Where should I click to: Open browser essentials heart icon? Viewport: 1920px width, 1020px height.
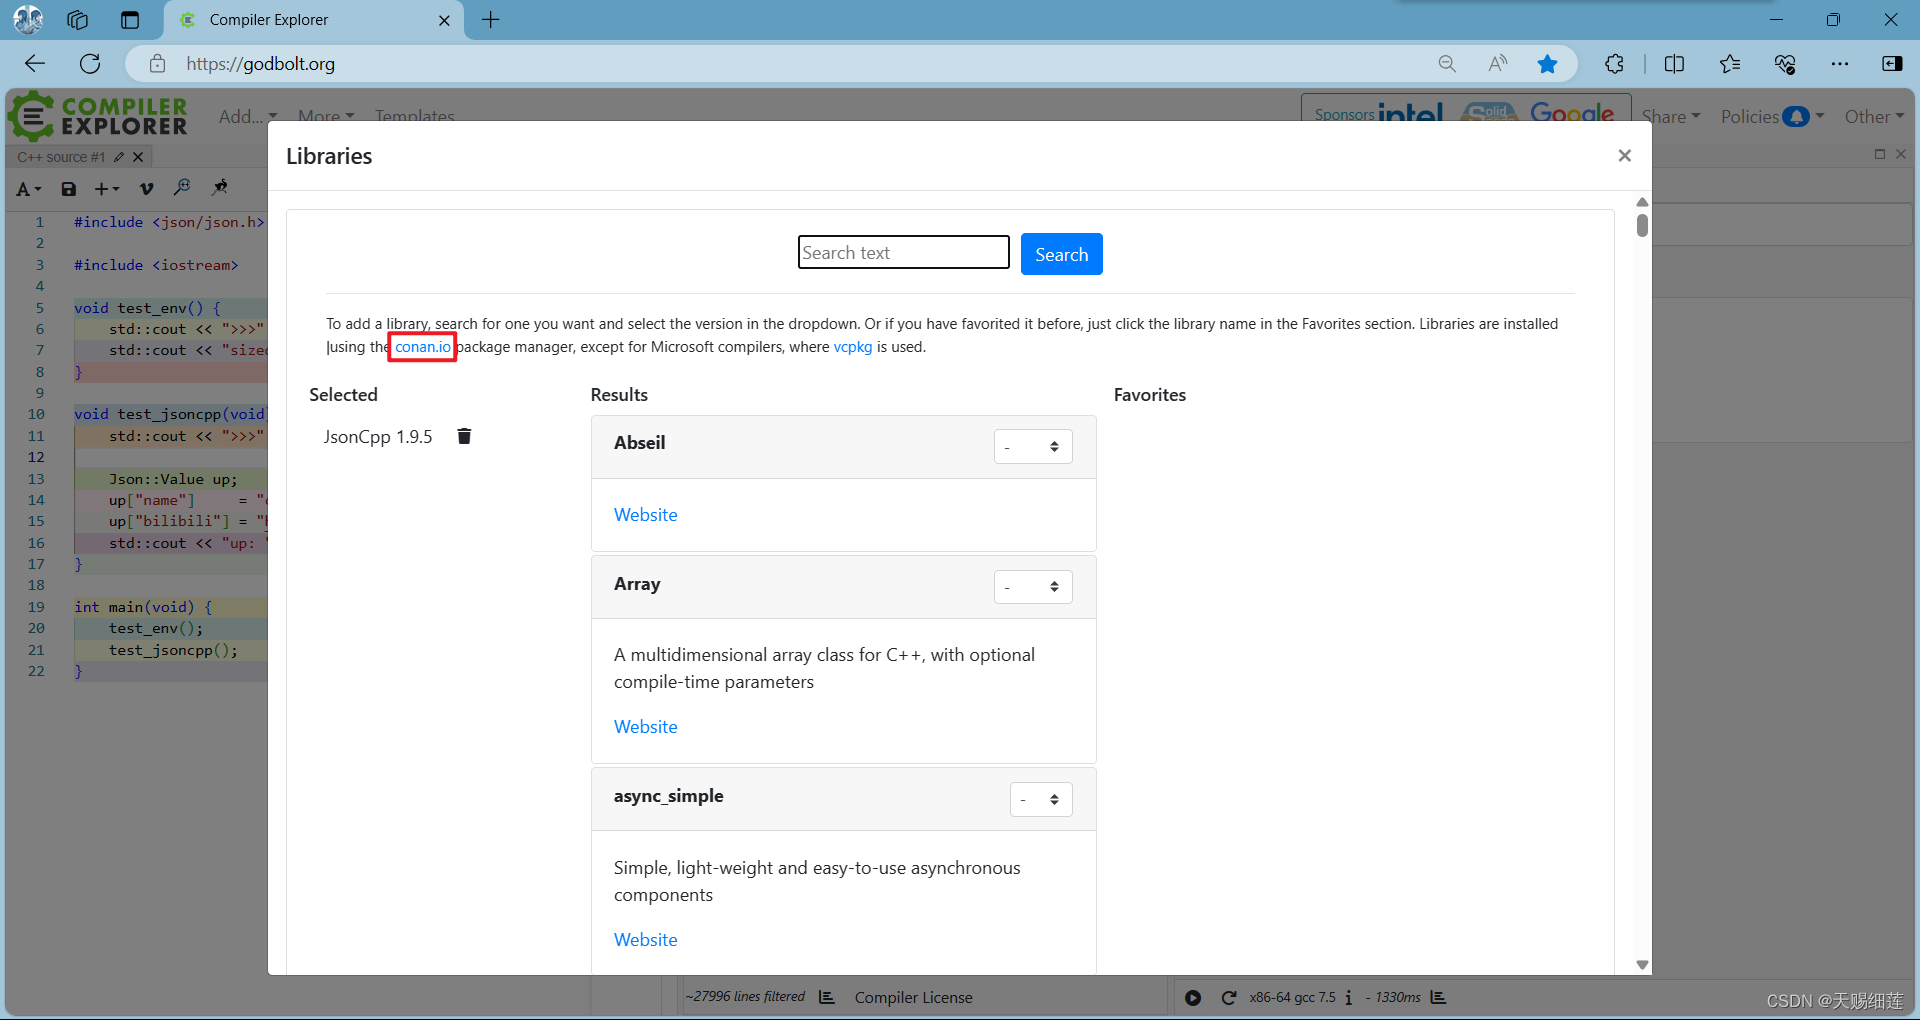pyautogui.click(x=1785, y=64)
